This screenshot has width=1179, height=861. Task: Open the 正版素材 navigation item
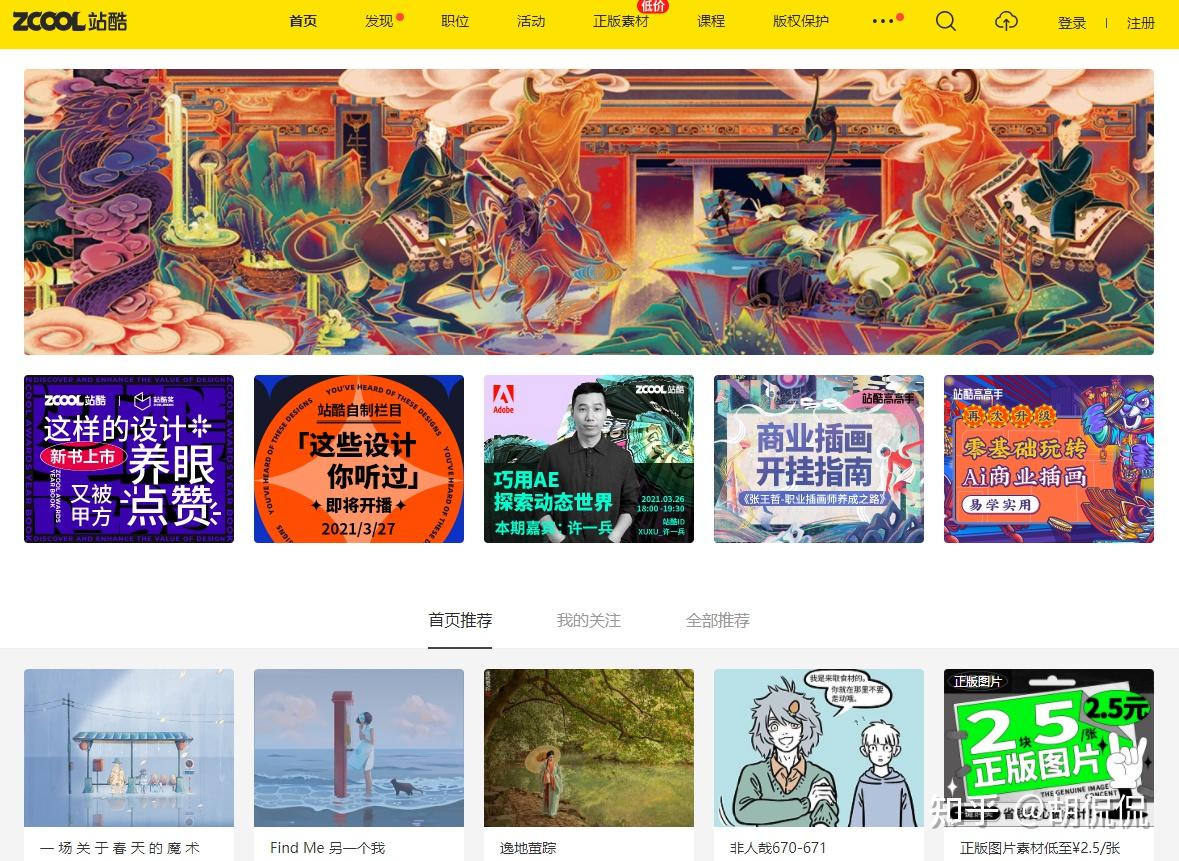point(620,21)
